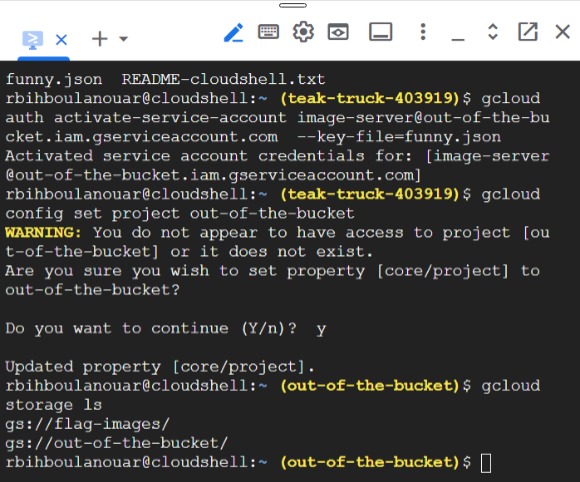Open Cloud Shell in new window
Image resolution: width=580 pixels, height=482 pixels.
(527, 32)
